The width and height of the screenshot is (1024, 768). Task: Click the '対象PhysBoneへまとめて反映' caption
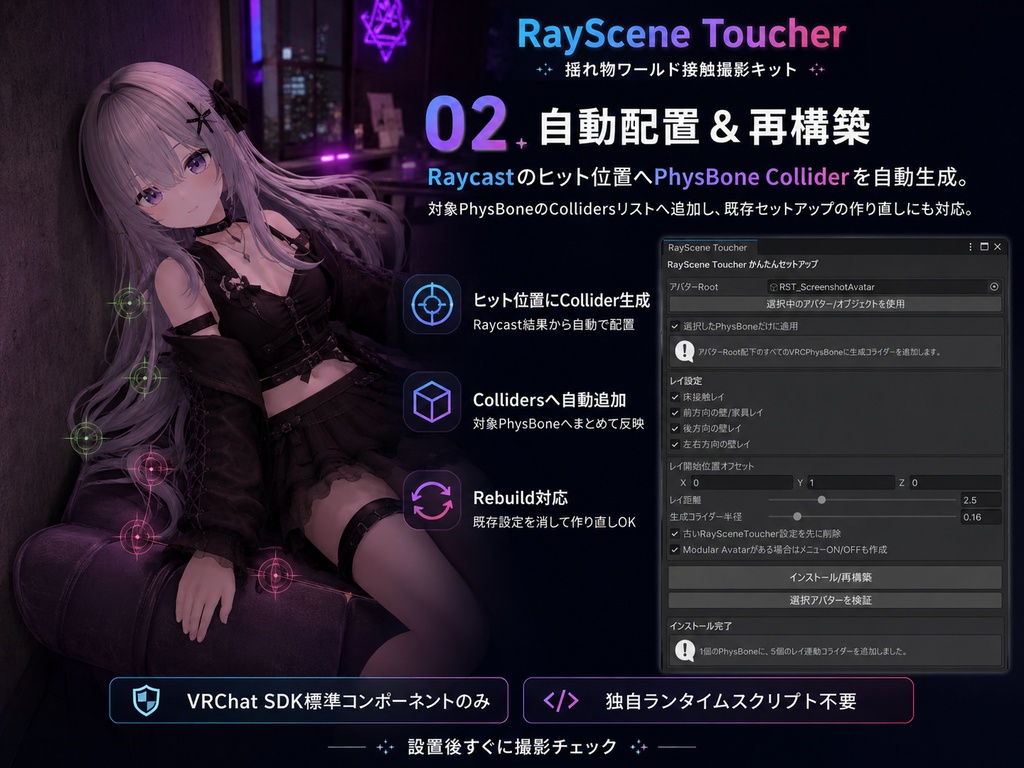[x=558, y=424]
